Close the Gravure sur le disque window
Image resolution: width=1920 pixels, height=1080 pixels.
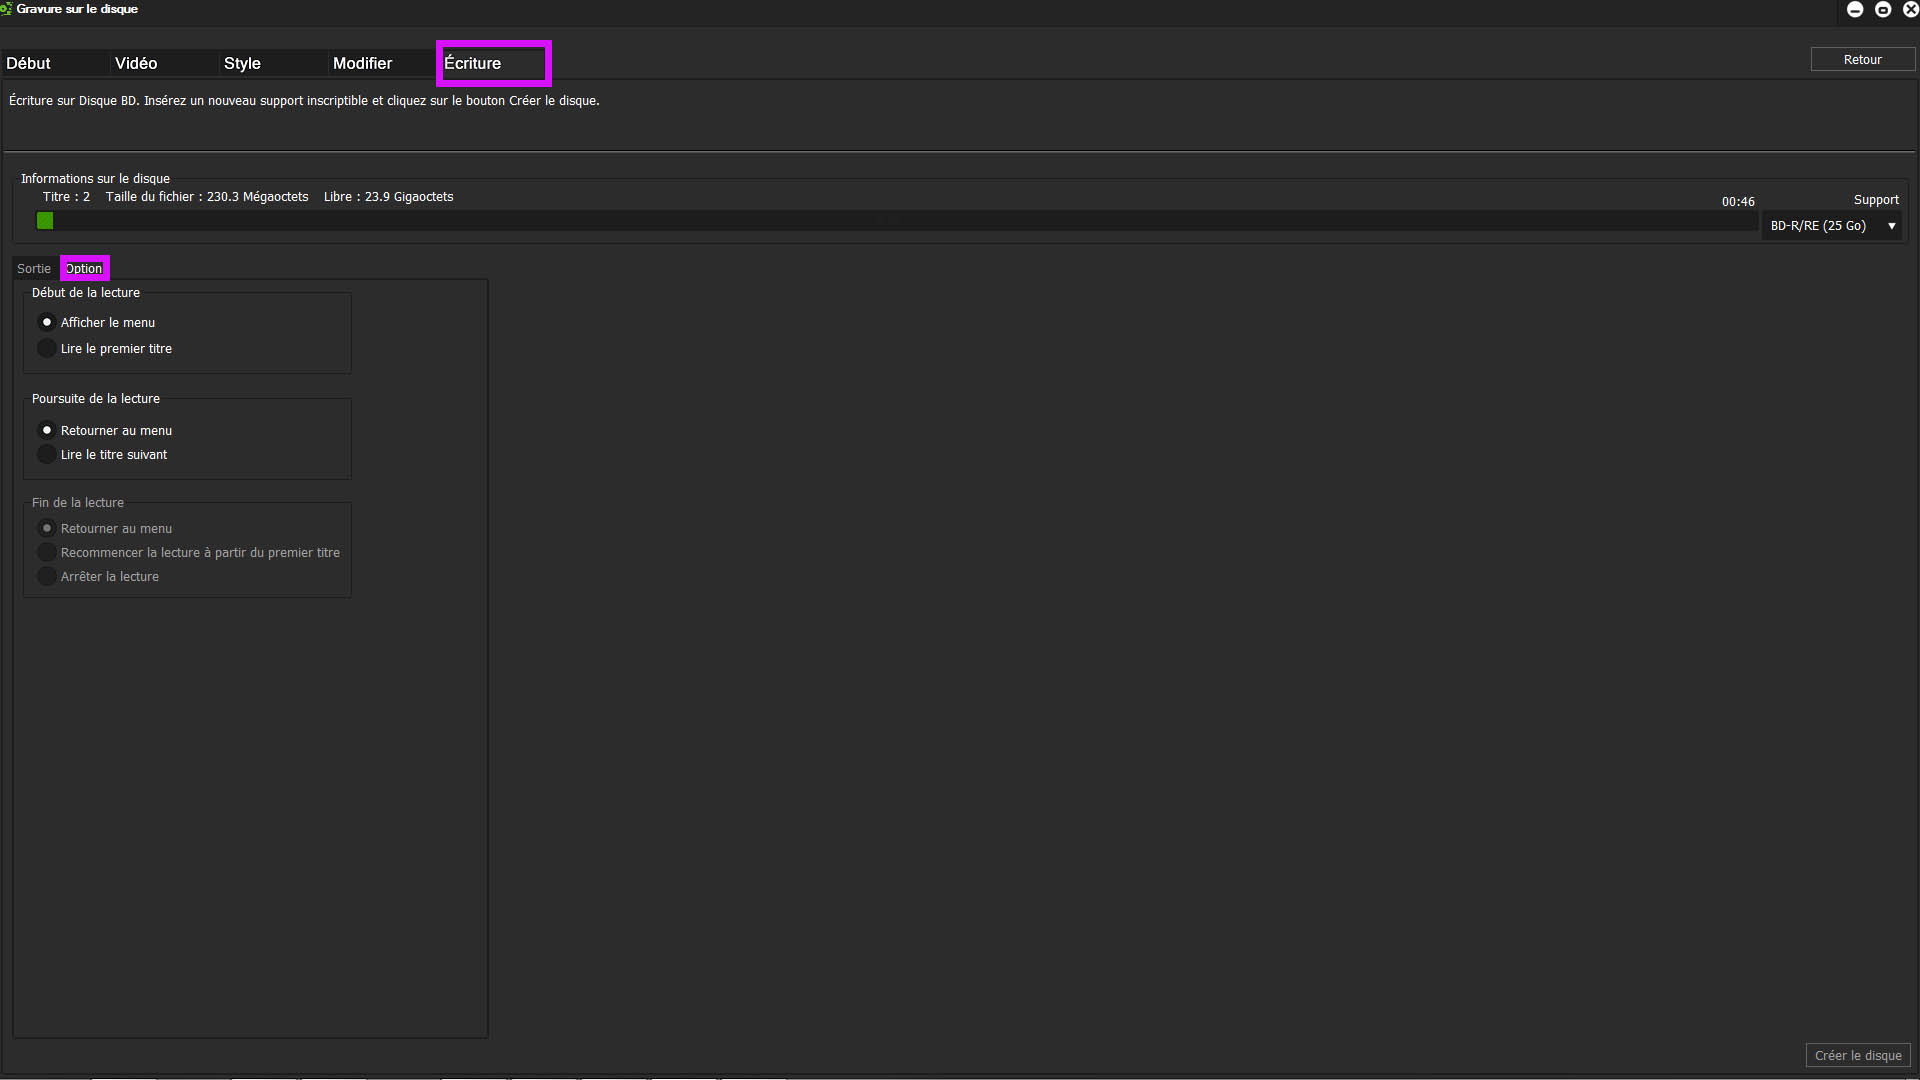pos(1910,9)
